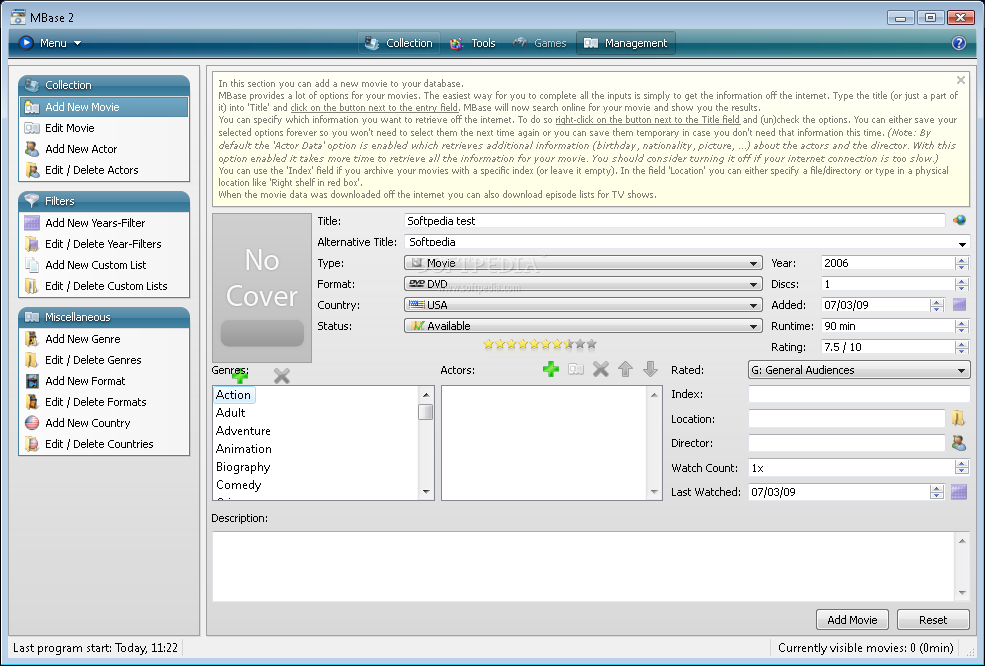Adjust the Watch Count stepper
The width and height of the screenshot is (985, 666).
[x=961, y=467]
